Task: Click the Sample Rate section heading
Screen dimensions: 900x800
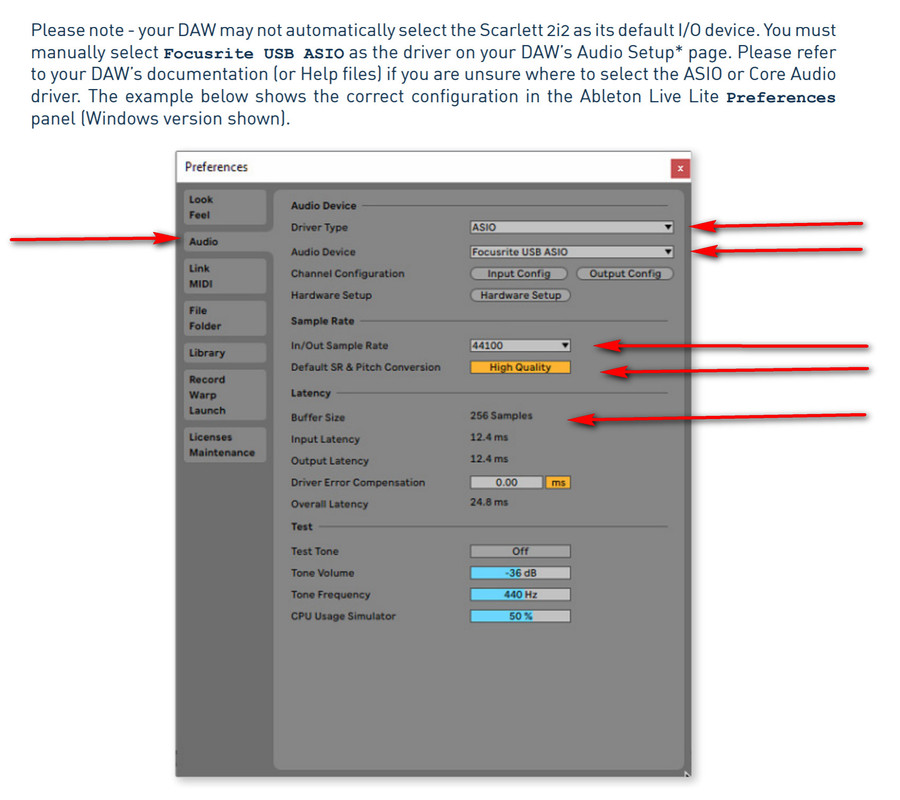Action: [323, 321]
